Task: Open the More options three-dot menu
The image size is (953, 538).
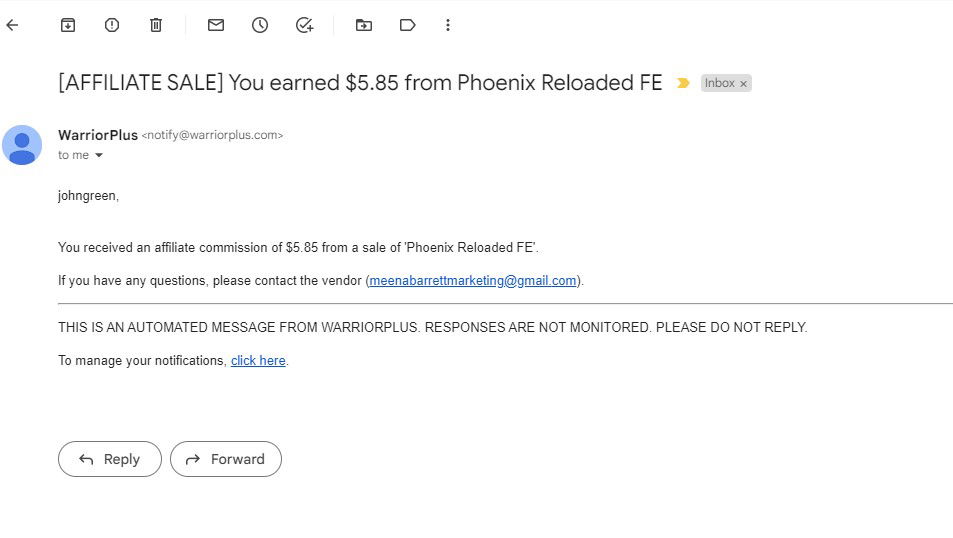Action: tap(448, 25)
